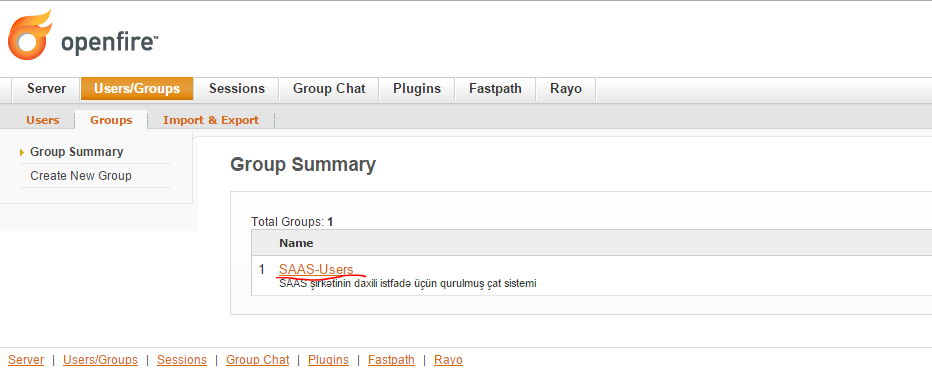This screenshot has width=932, height=383.
Task: Click footer Rayo link
Action: pos(448,360)
